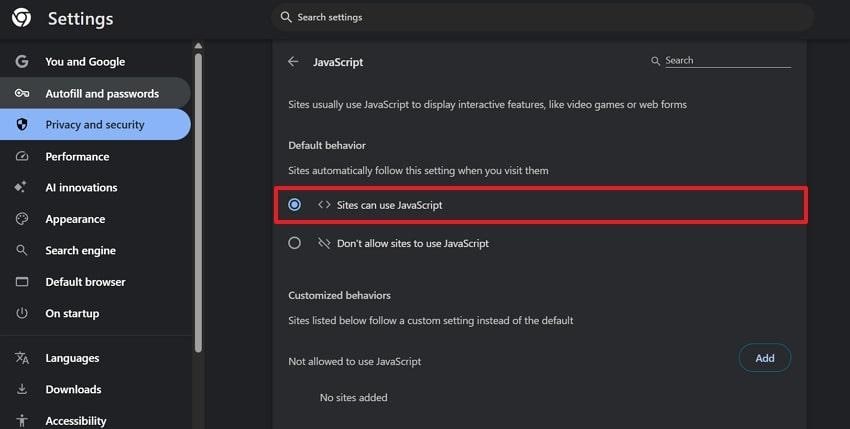
Task: Go to the Languages settings section
Action: (x=72, y=358)
